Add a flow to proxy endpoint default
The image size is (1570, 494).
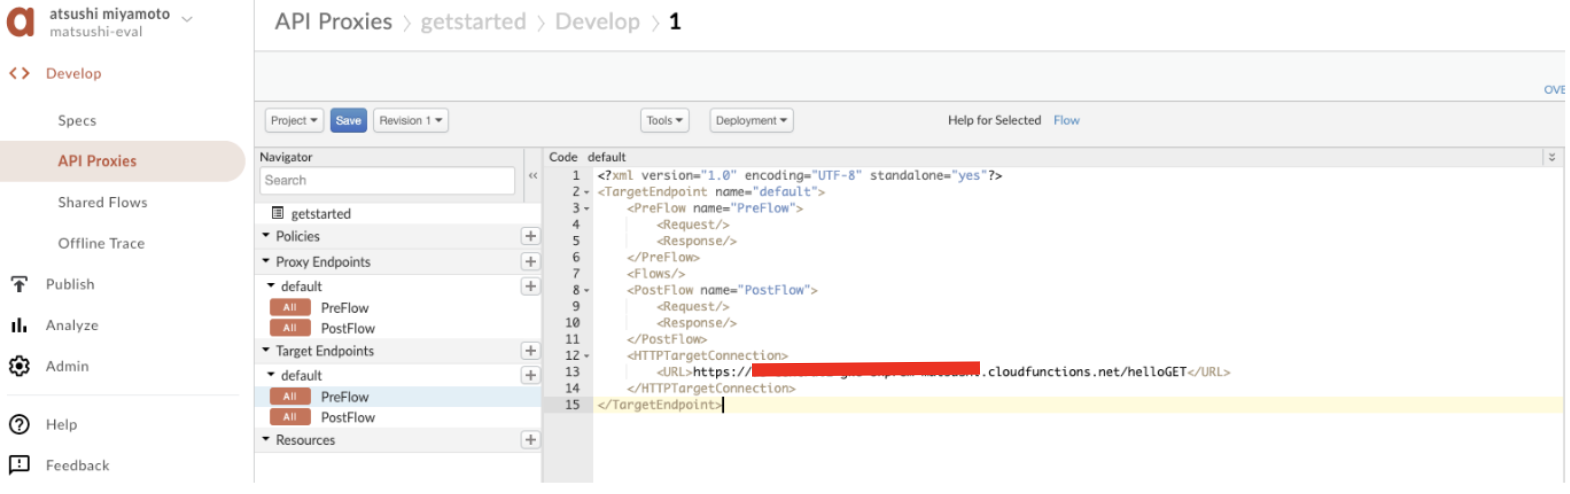click(530, 286)
